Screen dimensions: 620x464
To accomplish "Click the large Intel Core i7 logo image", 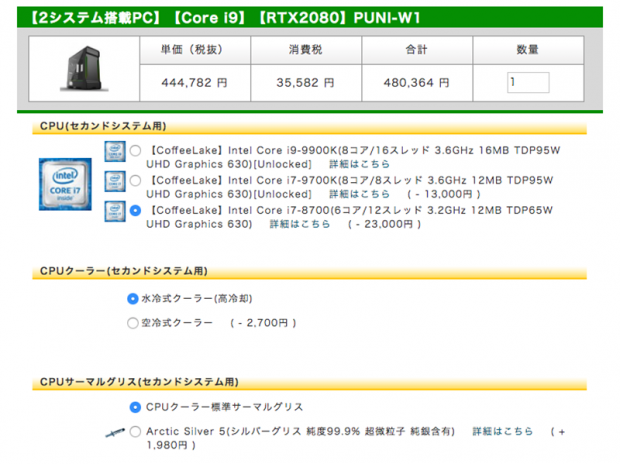I will (x=65, y=184).
